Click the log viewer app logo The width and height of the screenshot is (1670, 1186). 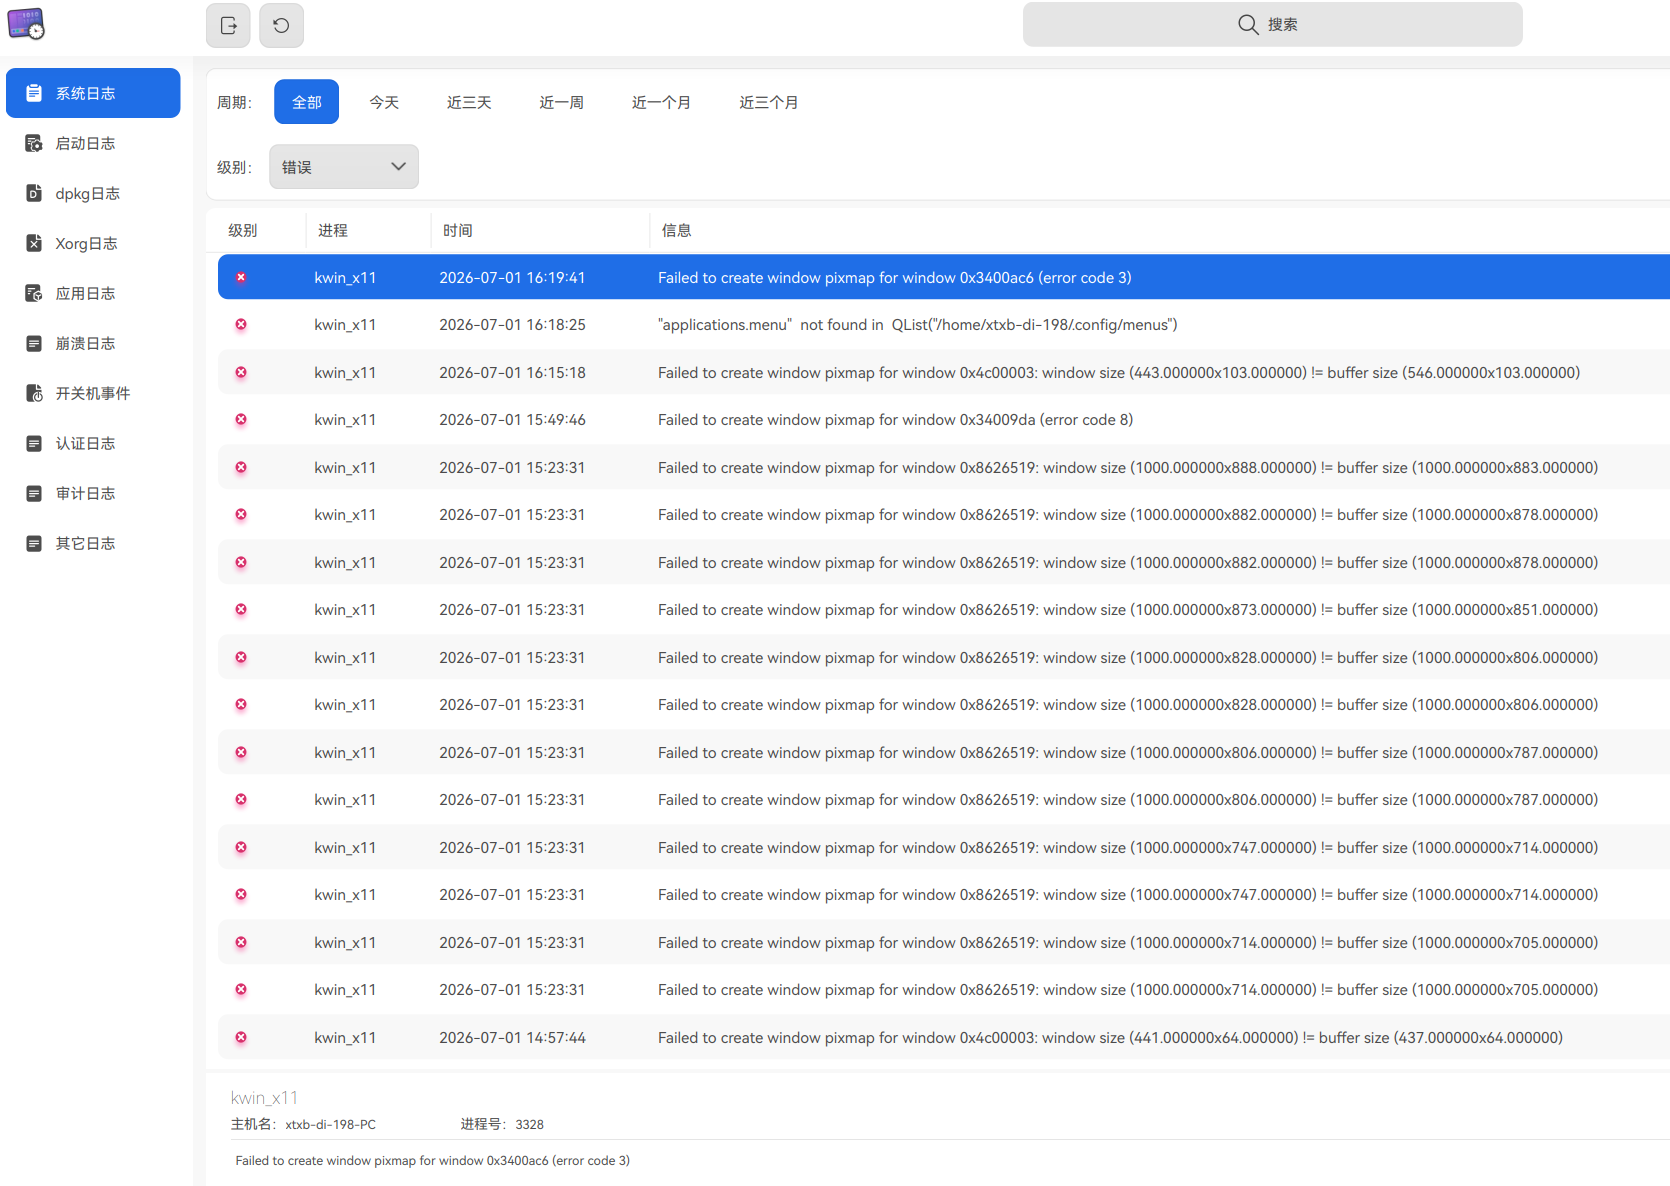click(x=26, y=23)
